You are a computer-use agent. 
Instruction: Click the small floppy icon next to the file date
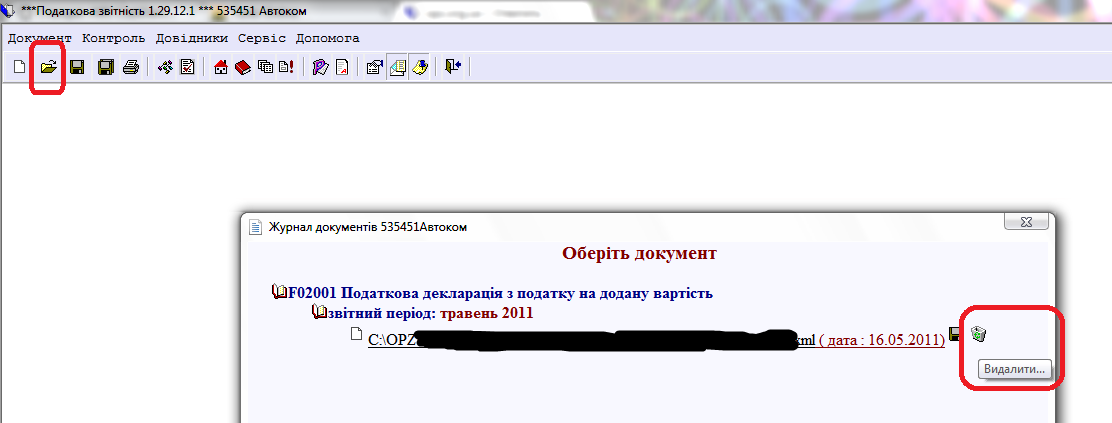click(956, 333)
